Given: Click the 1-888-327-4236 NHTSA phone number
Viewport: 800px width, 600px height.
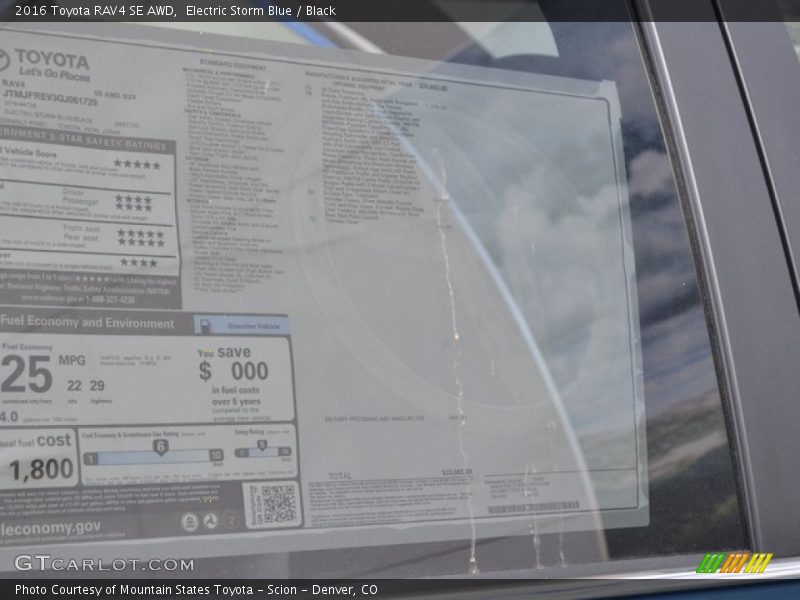Looking at the screenshot, I should click(110, 299).
